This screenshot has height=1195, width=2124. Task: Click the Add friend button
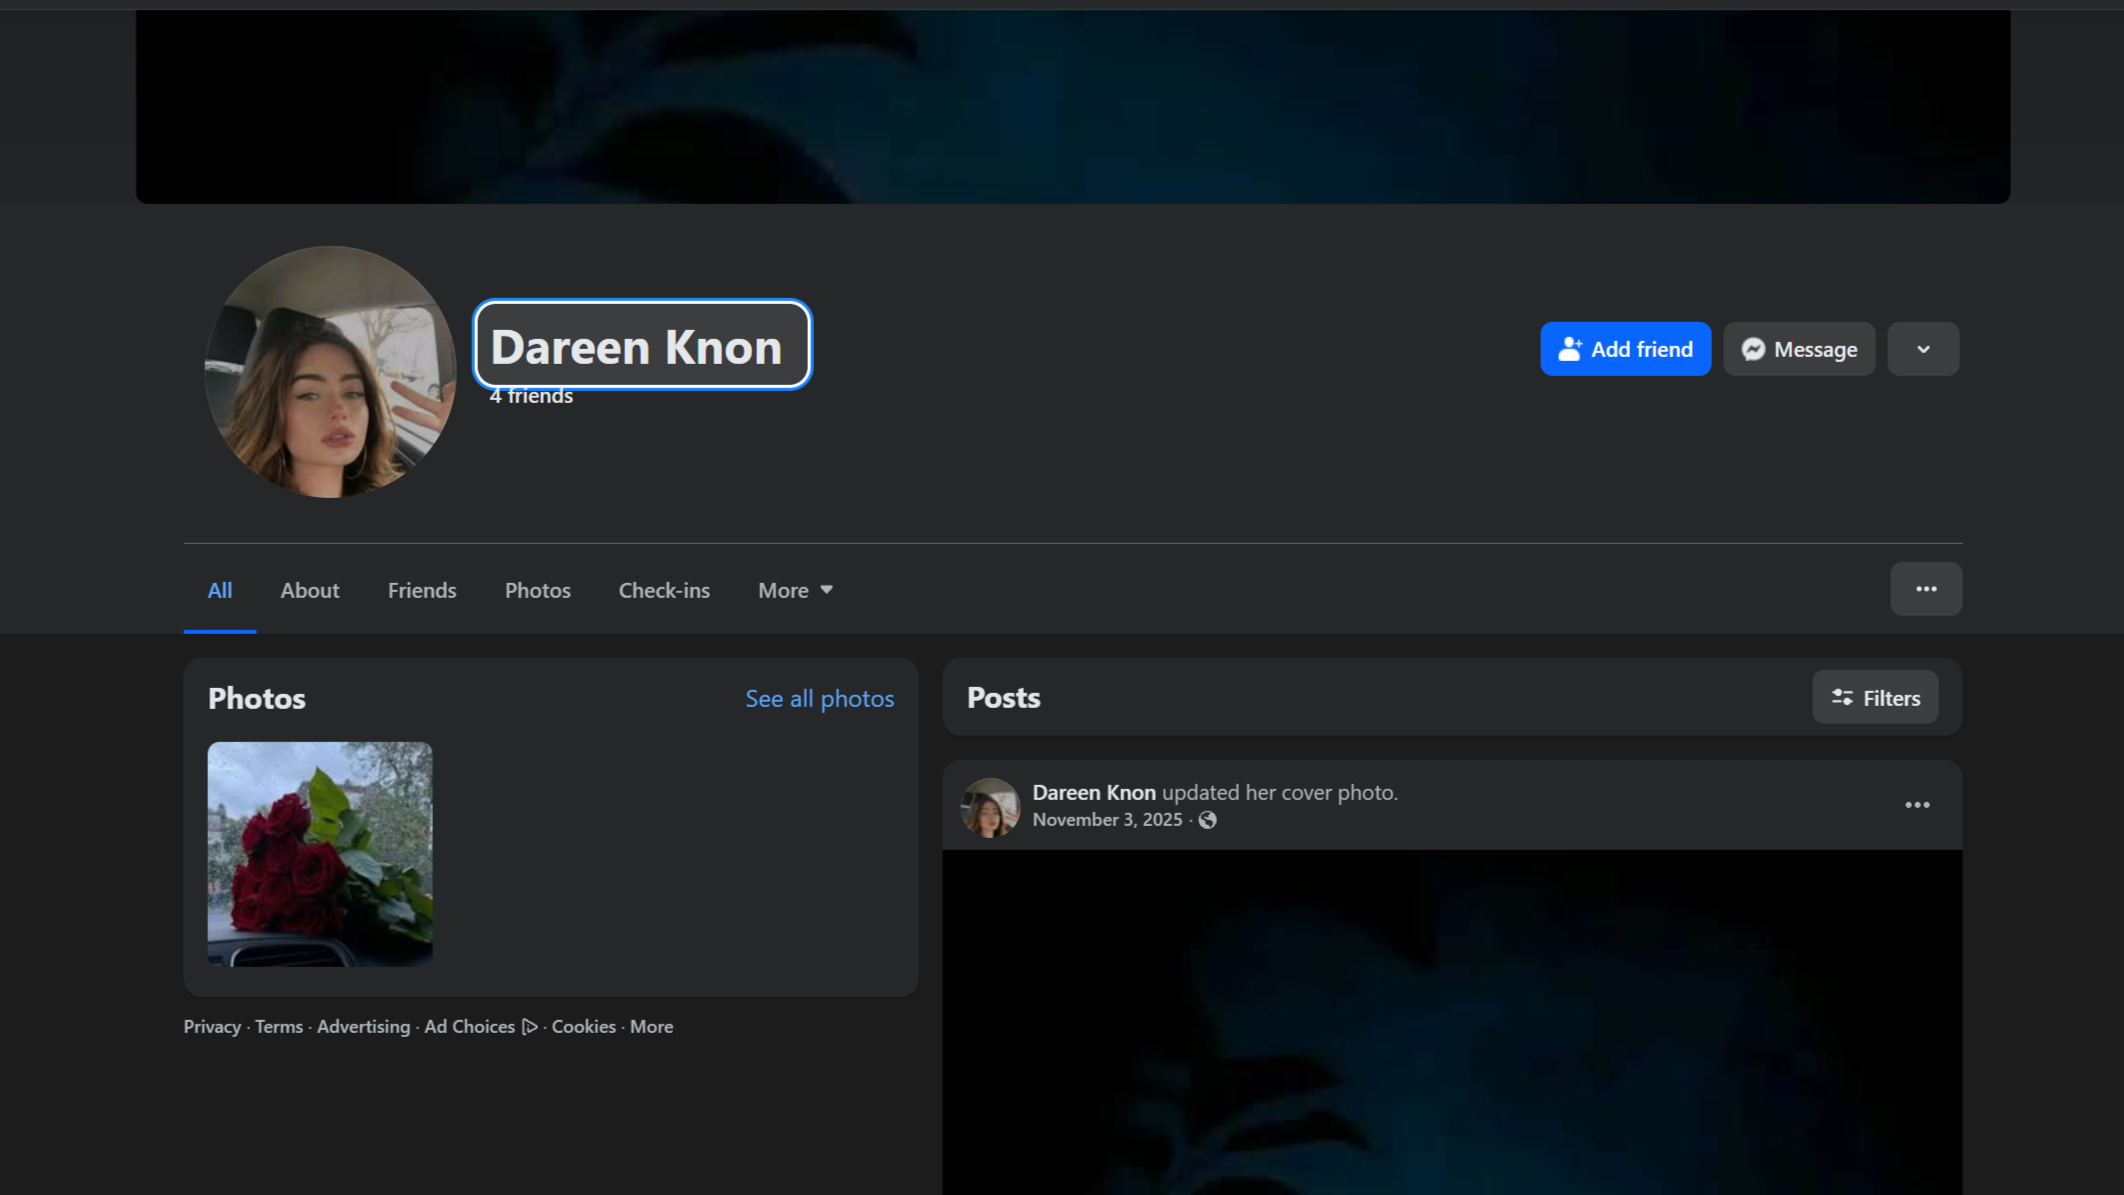[x=1625, y=349]
